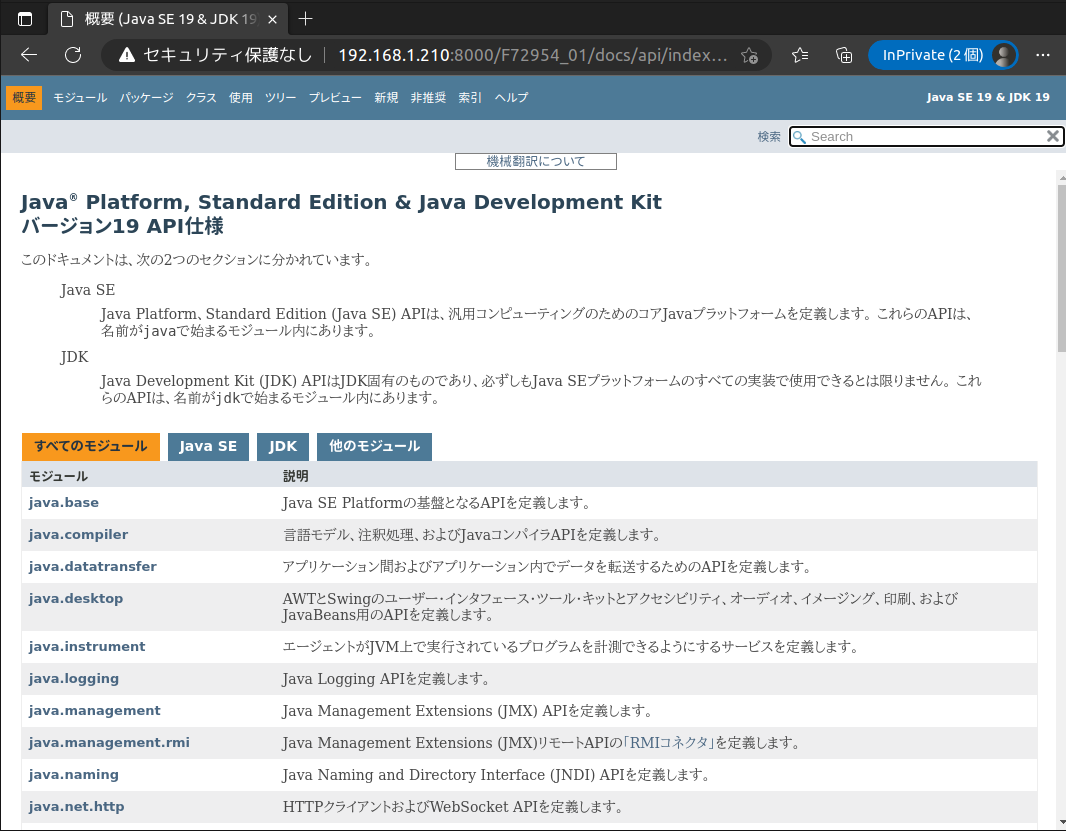Reload the page with the refresh icon

pyautogui.click(x=73, y=55)
